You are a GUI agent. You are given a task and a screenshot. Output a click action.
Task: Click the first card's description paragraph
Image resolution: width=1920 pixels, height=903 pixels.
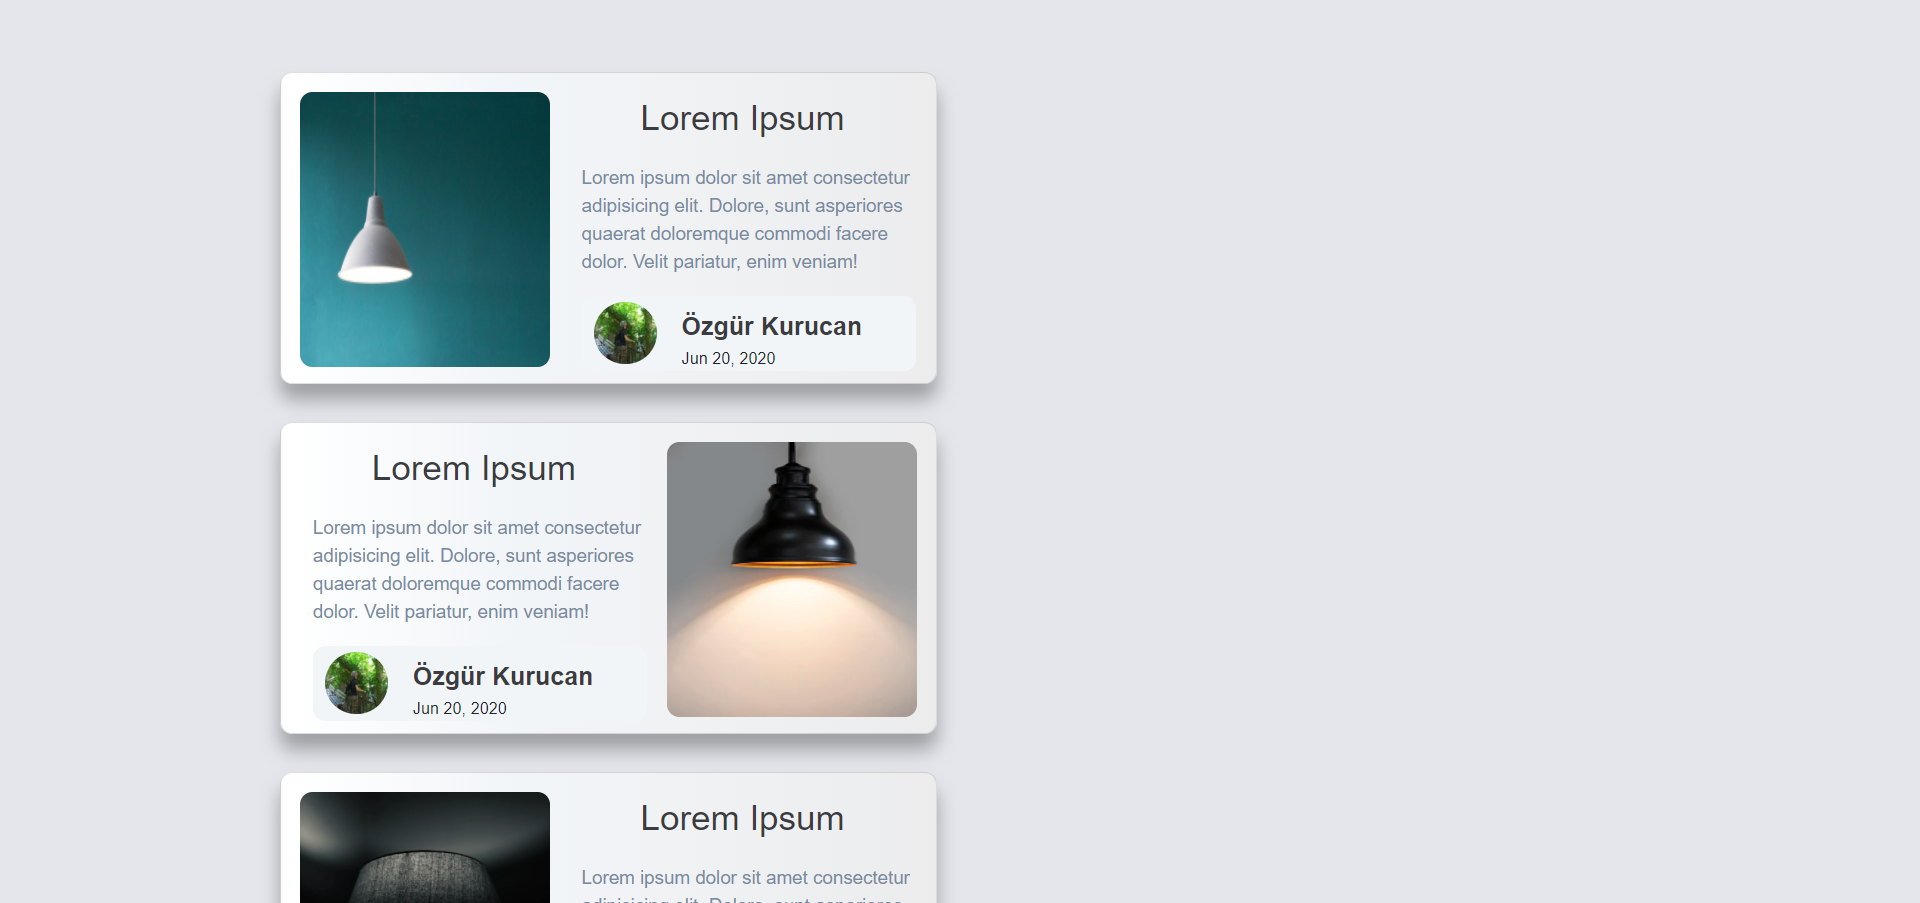[746, 219]
